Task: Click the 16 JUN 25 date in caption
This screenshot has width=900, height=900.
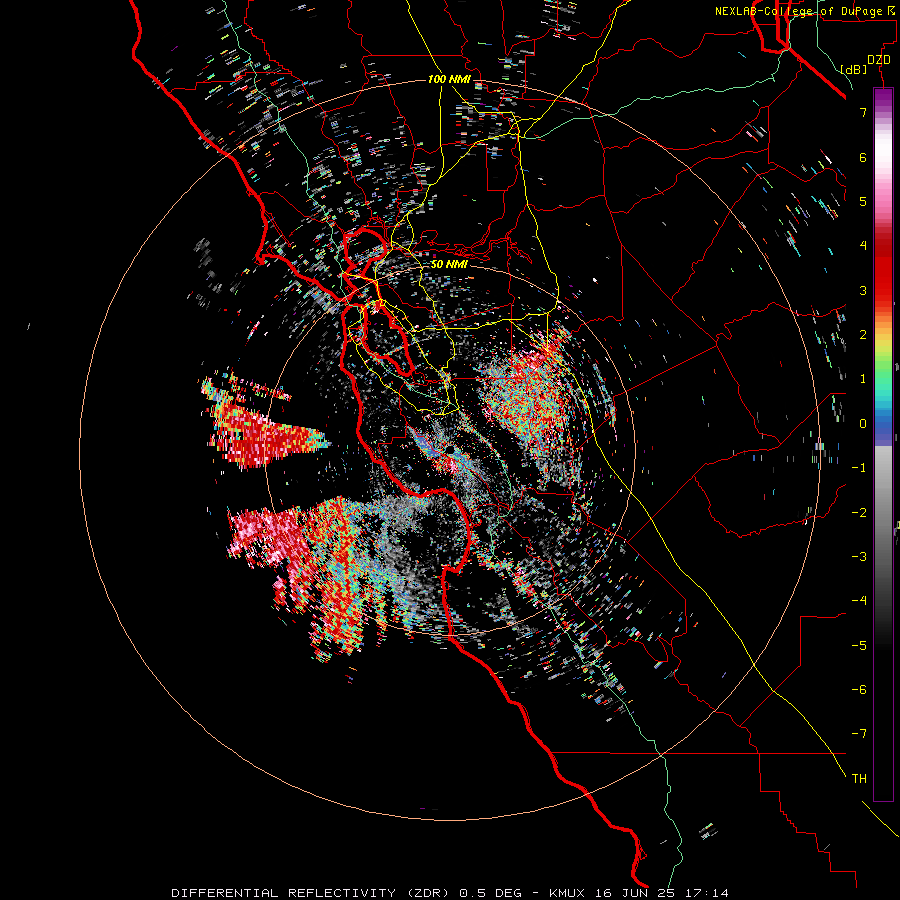Action: [636, 893]
